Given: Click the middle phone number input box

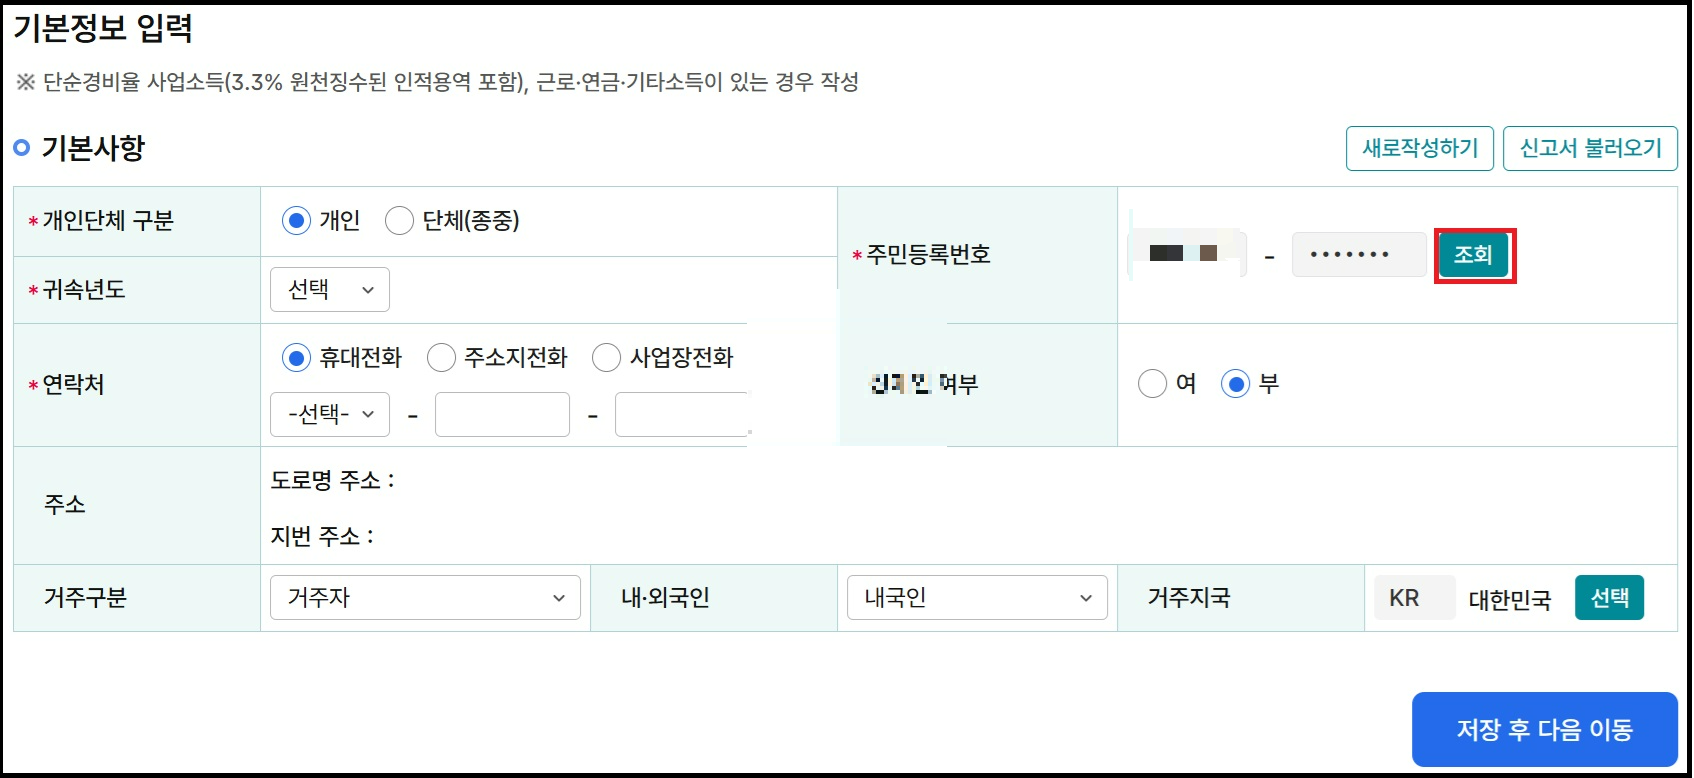Looking at the screenshot, I should tap(502, 414).
